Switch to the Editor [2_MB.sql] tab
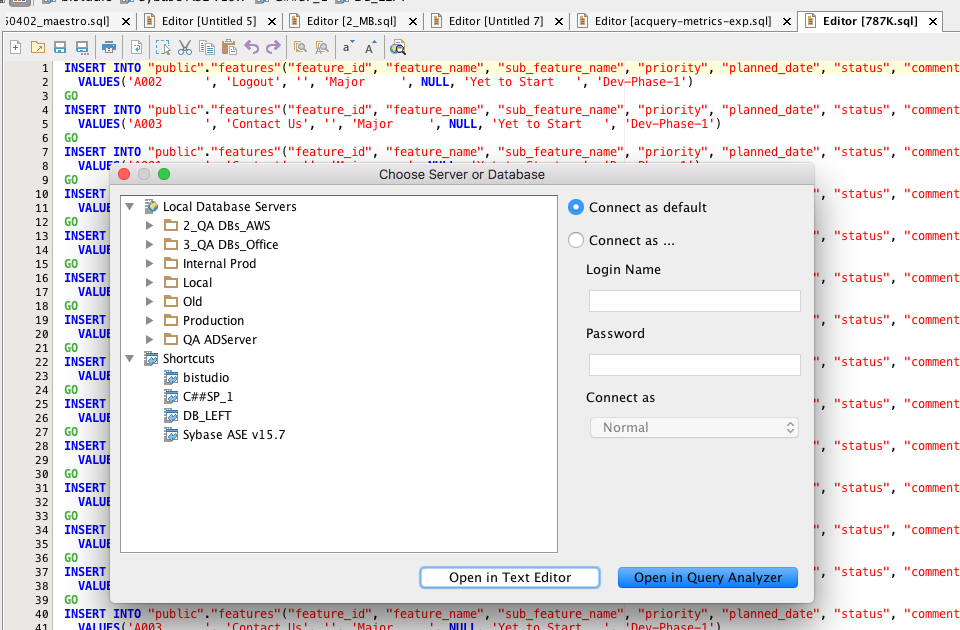The width and height of the screenshot is (960, 630). pos(351,21)
